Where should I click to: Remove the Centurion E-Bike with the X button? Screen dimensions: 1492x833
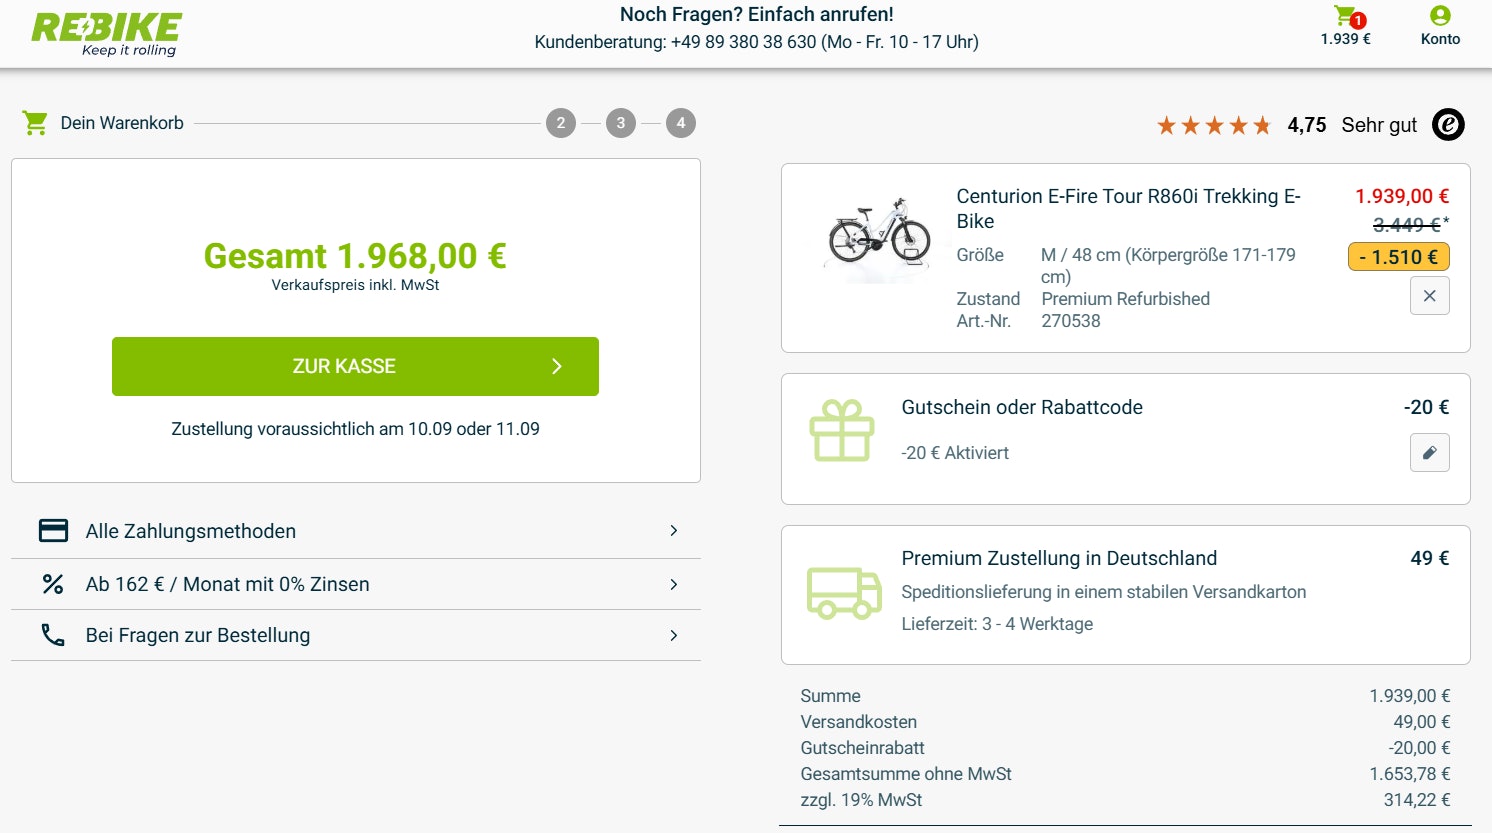(1429, 295)
